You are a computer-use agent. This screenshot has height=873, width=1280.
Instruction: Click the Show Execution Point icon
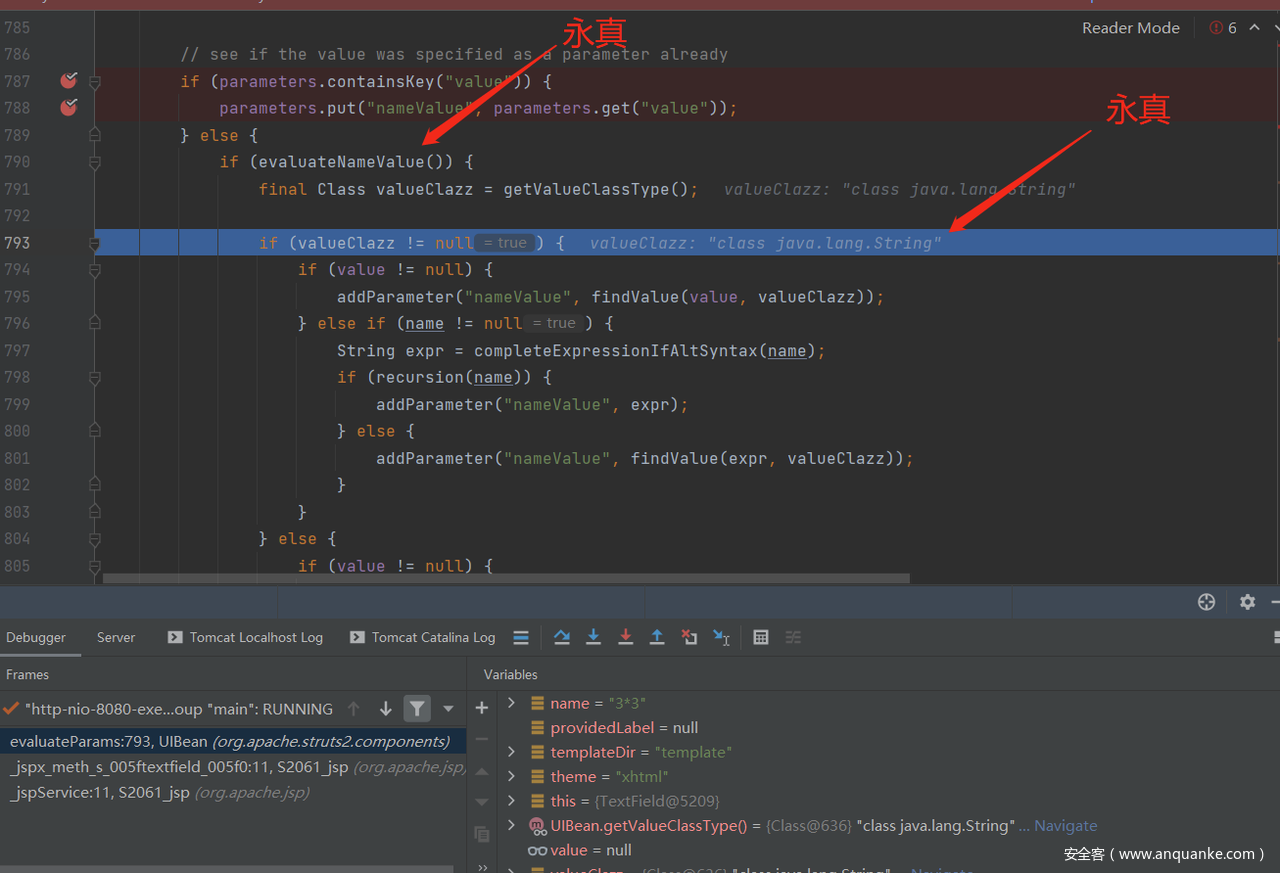[x=521, y=637]
